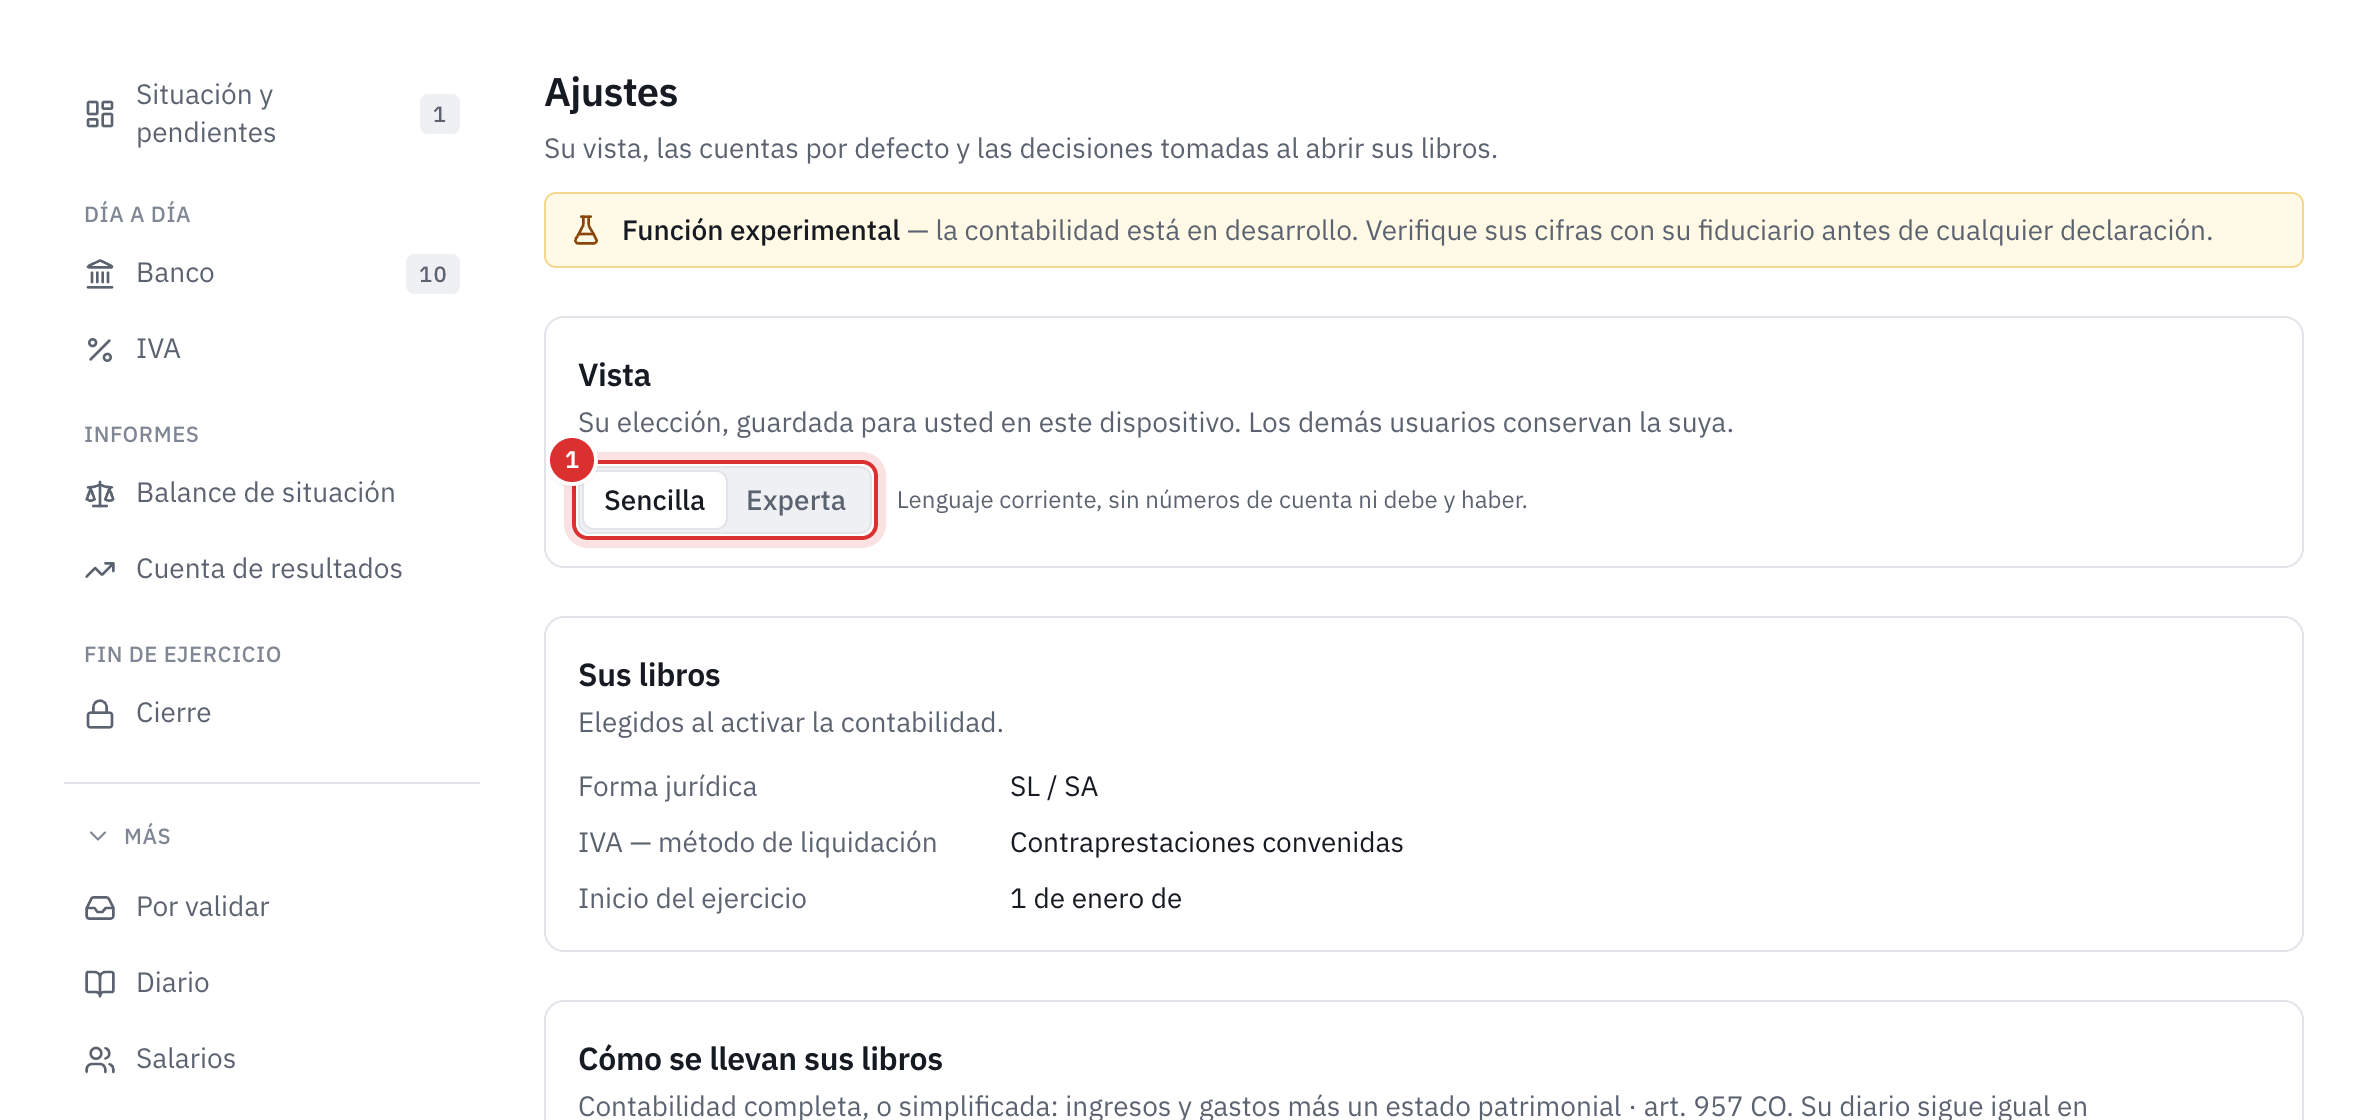Click the FIN DE EJERCICIO section label
Viewport: 2368px width, 1120px height.
pyautogui.click(x=182, y=654)
